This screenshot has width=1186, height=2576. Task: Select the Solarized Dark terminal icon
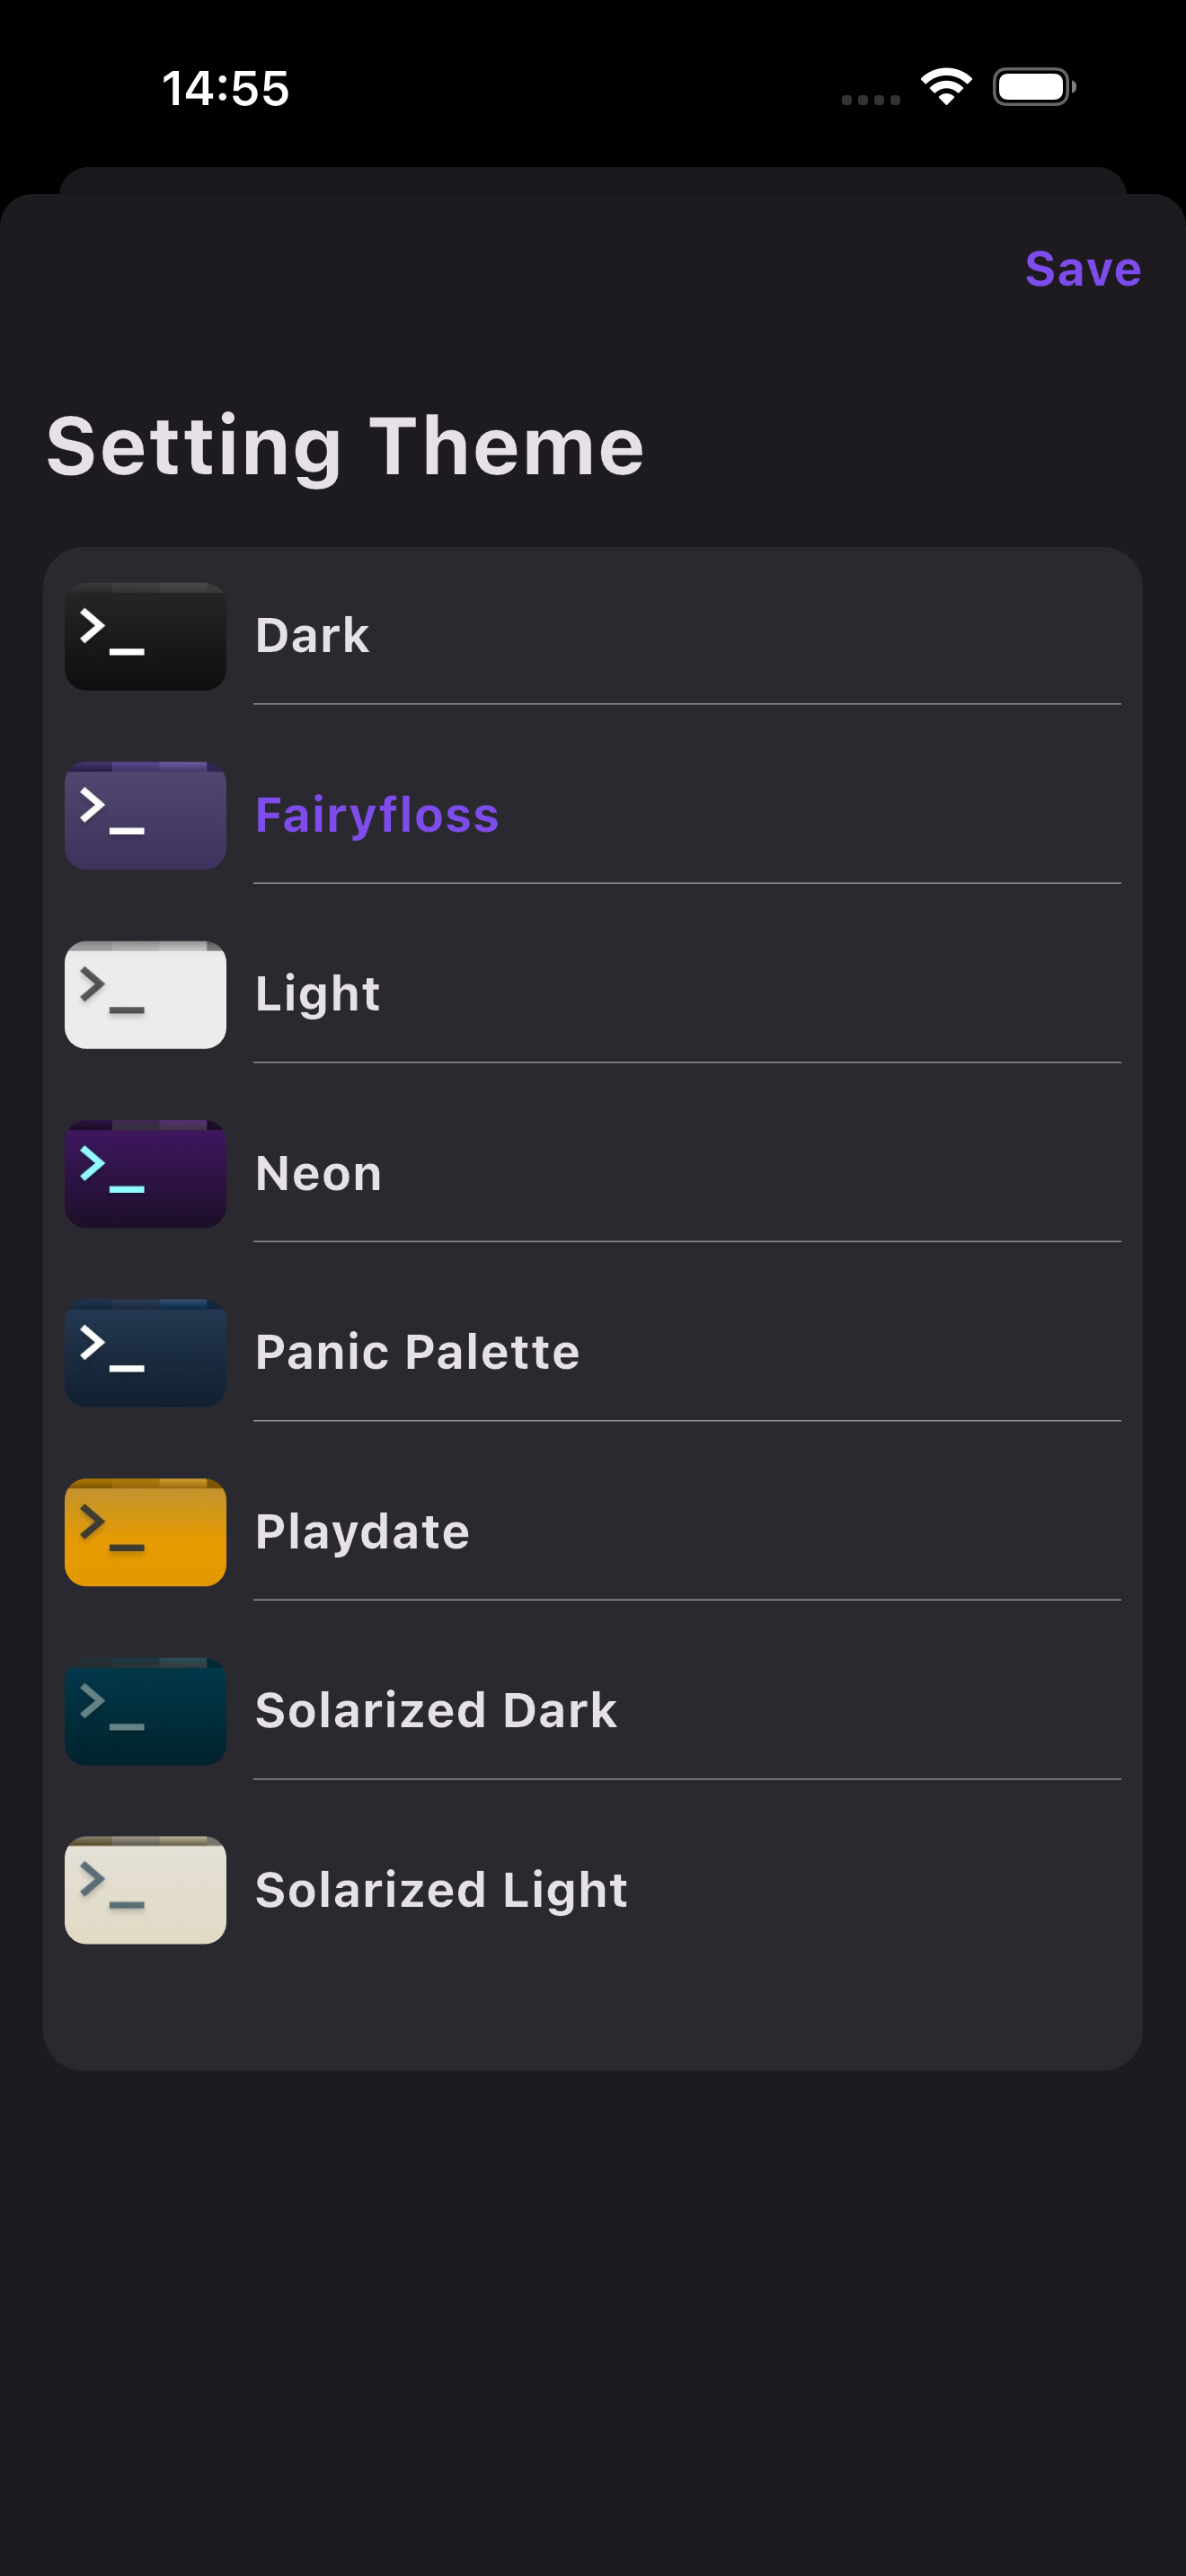coord(144,1710)
